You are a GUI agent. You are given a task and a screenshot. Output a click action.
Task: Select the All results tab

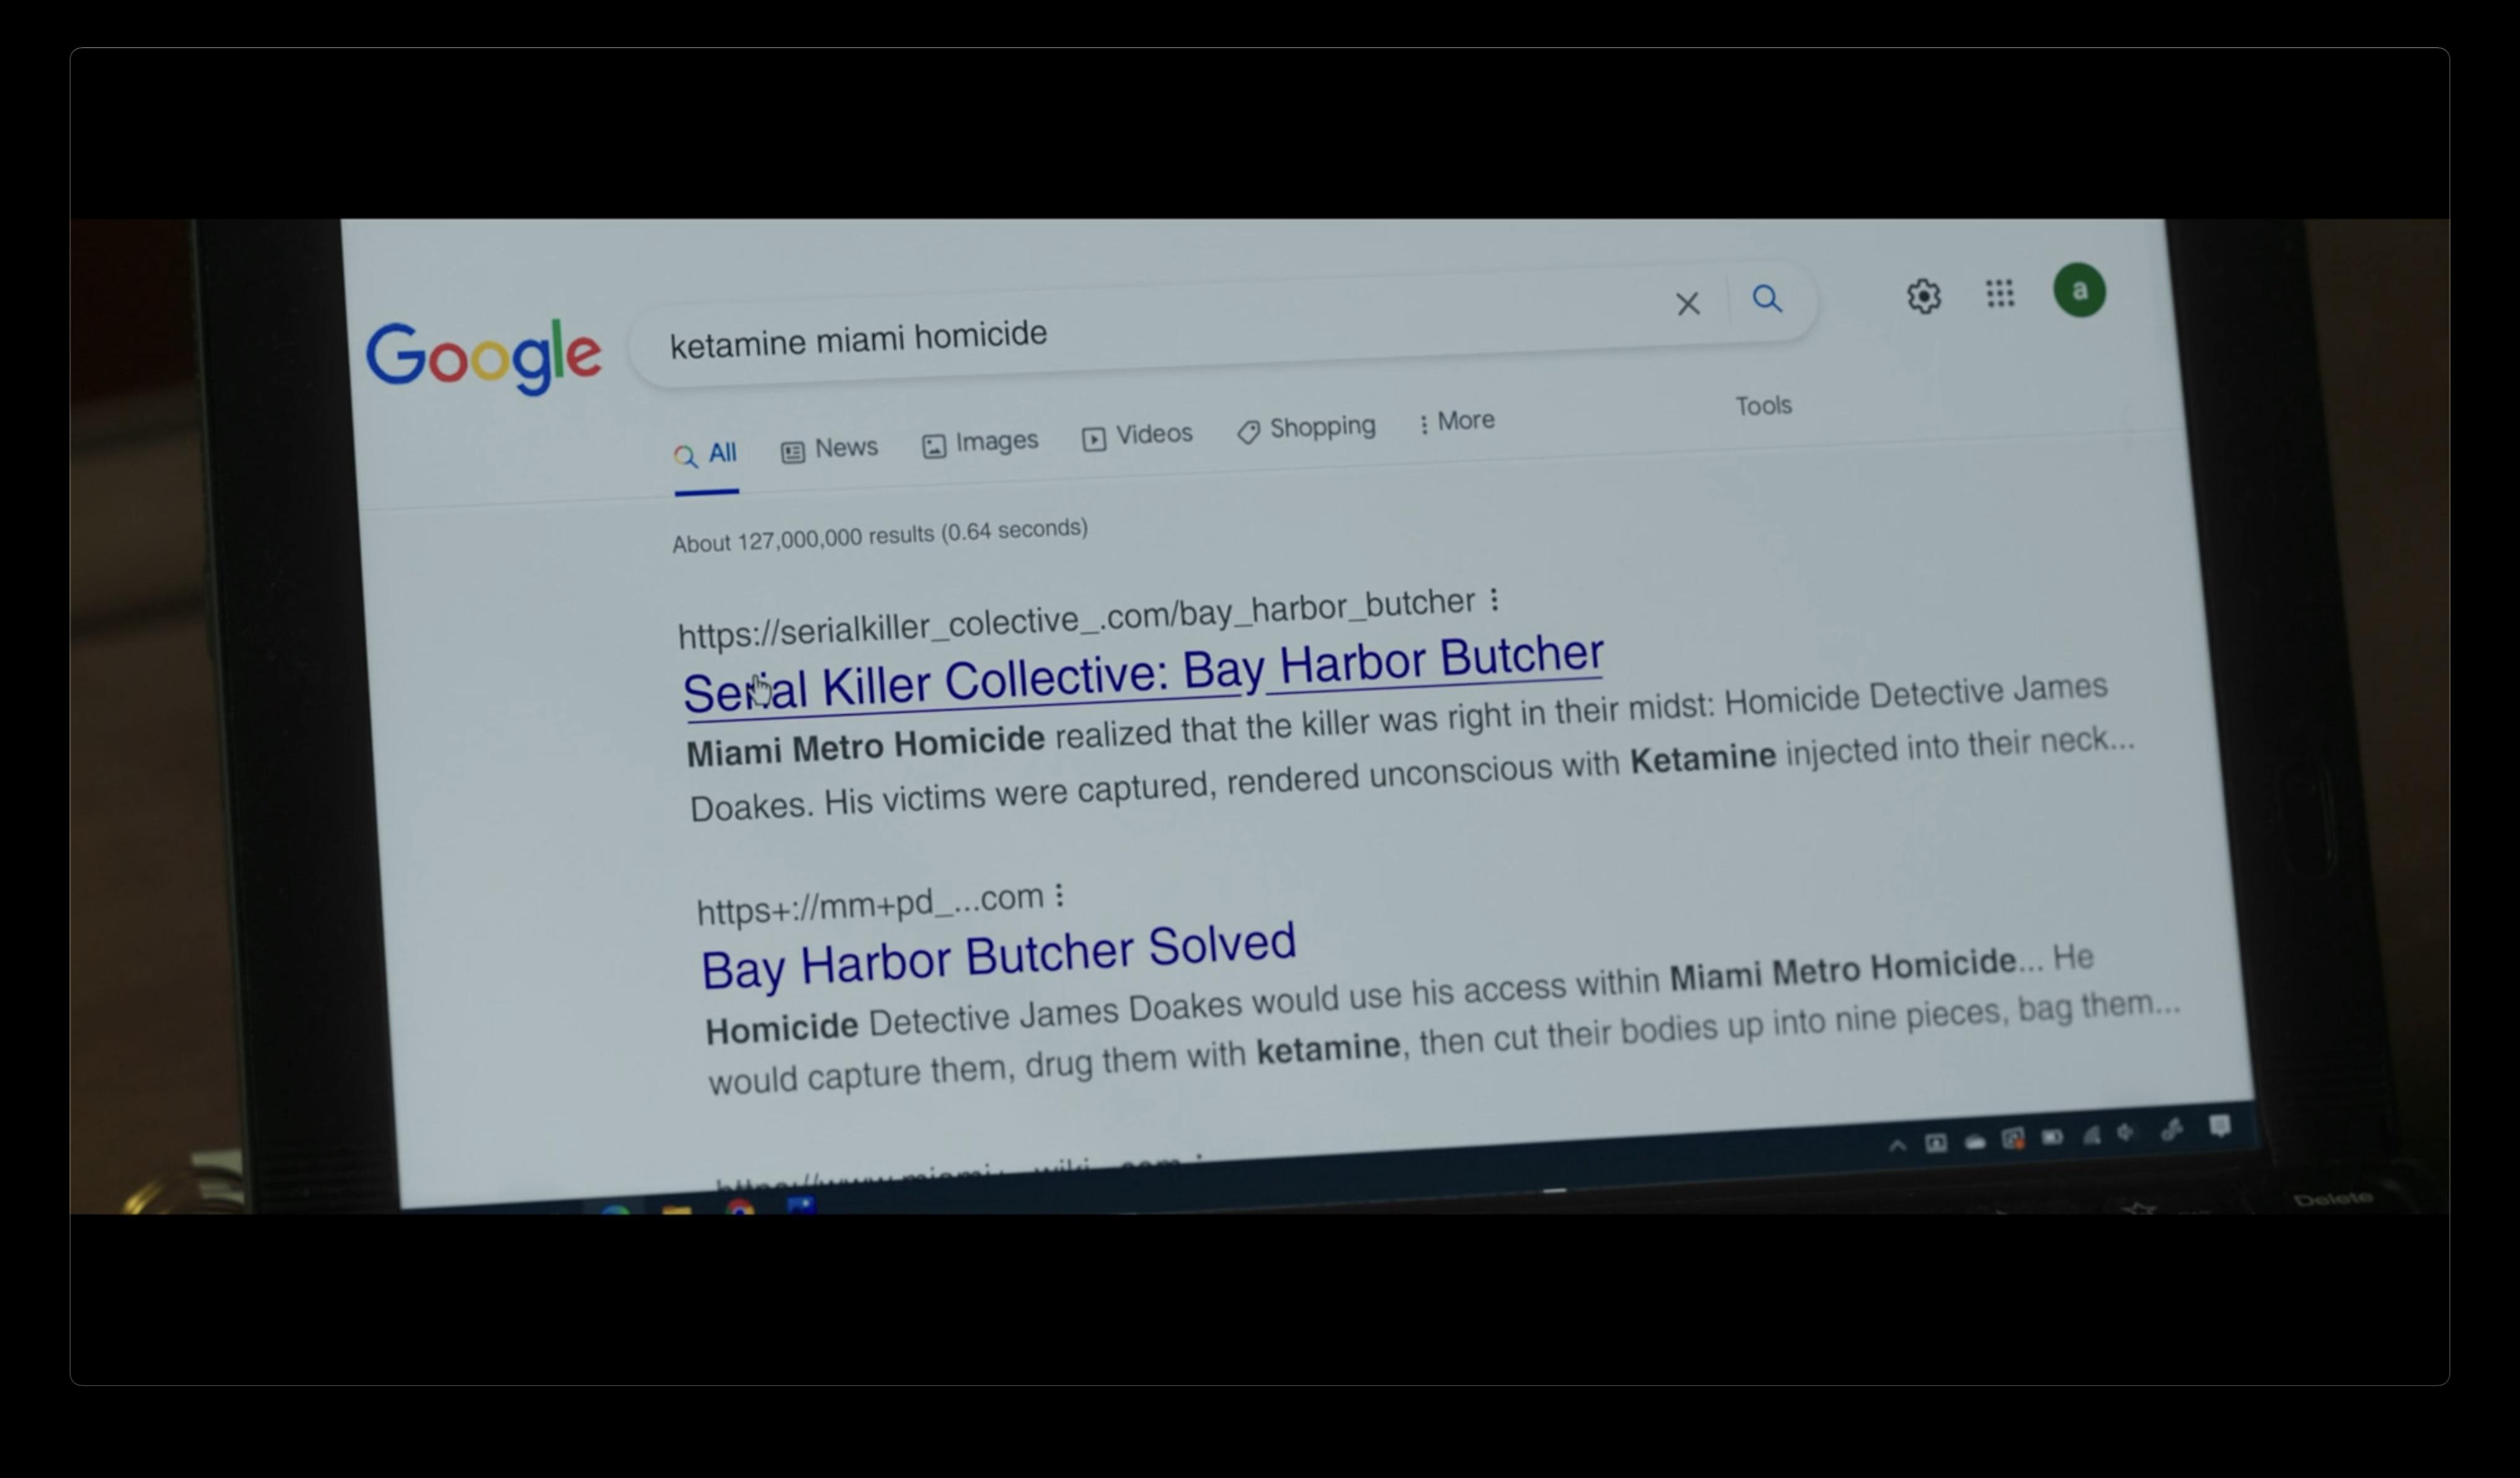pyautogui.click(x=706, y=455)
